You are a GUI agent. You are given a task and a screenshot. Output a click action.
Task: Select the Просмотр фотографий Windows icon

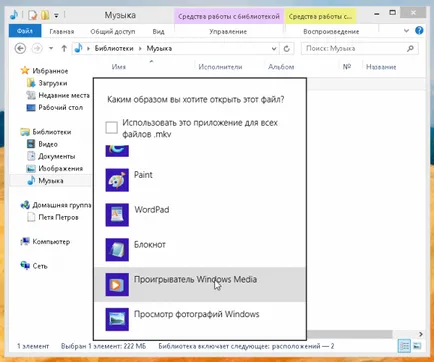coord(117,319)
